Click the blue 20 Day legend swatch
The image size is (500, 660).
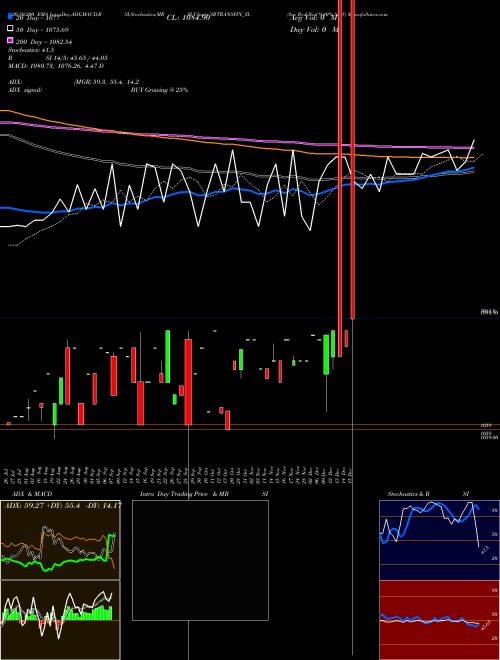[10, 17]
